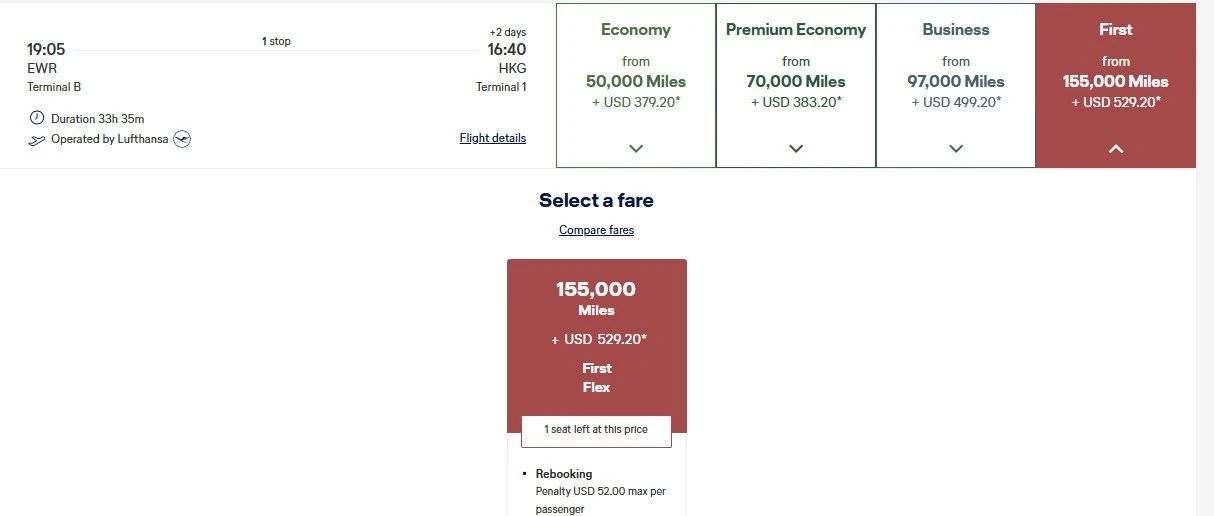Collapse the First class fare chevron

1116,149
